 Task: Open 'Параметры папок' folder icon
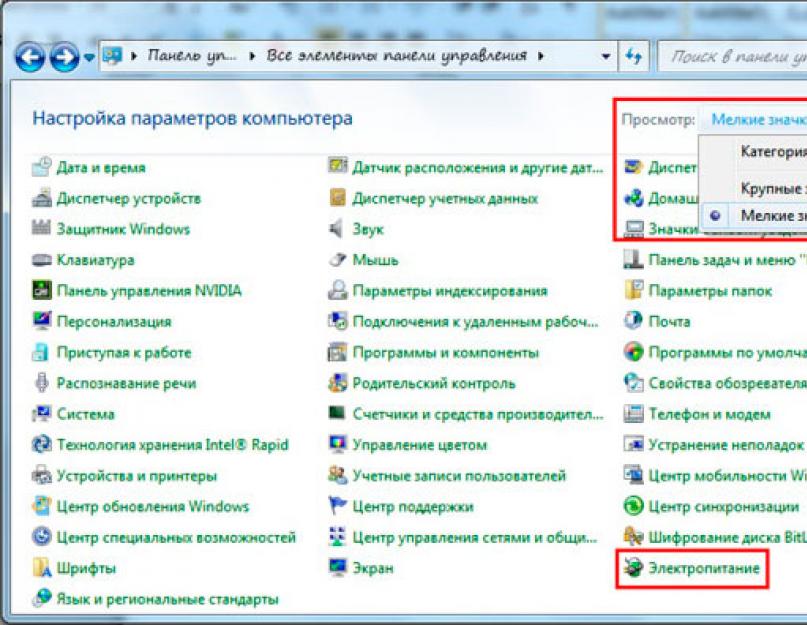point(634,290)
